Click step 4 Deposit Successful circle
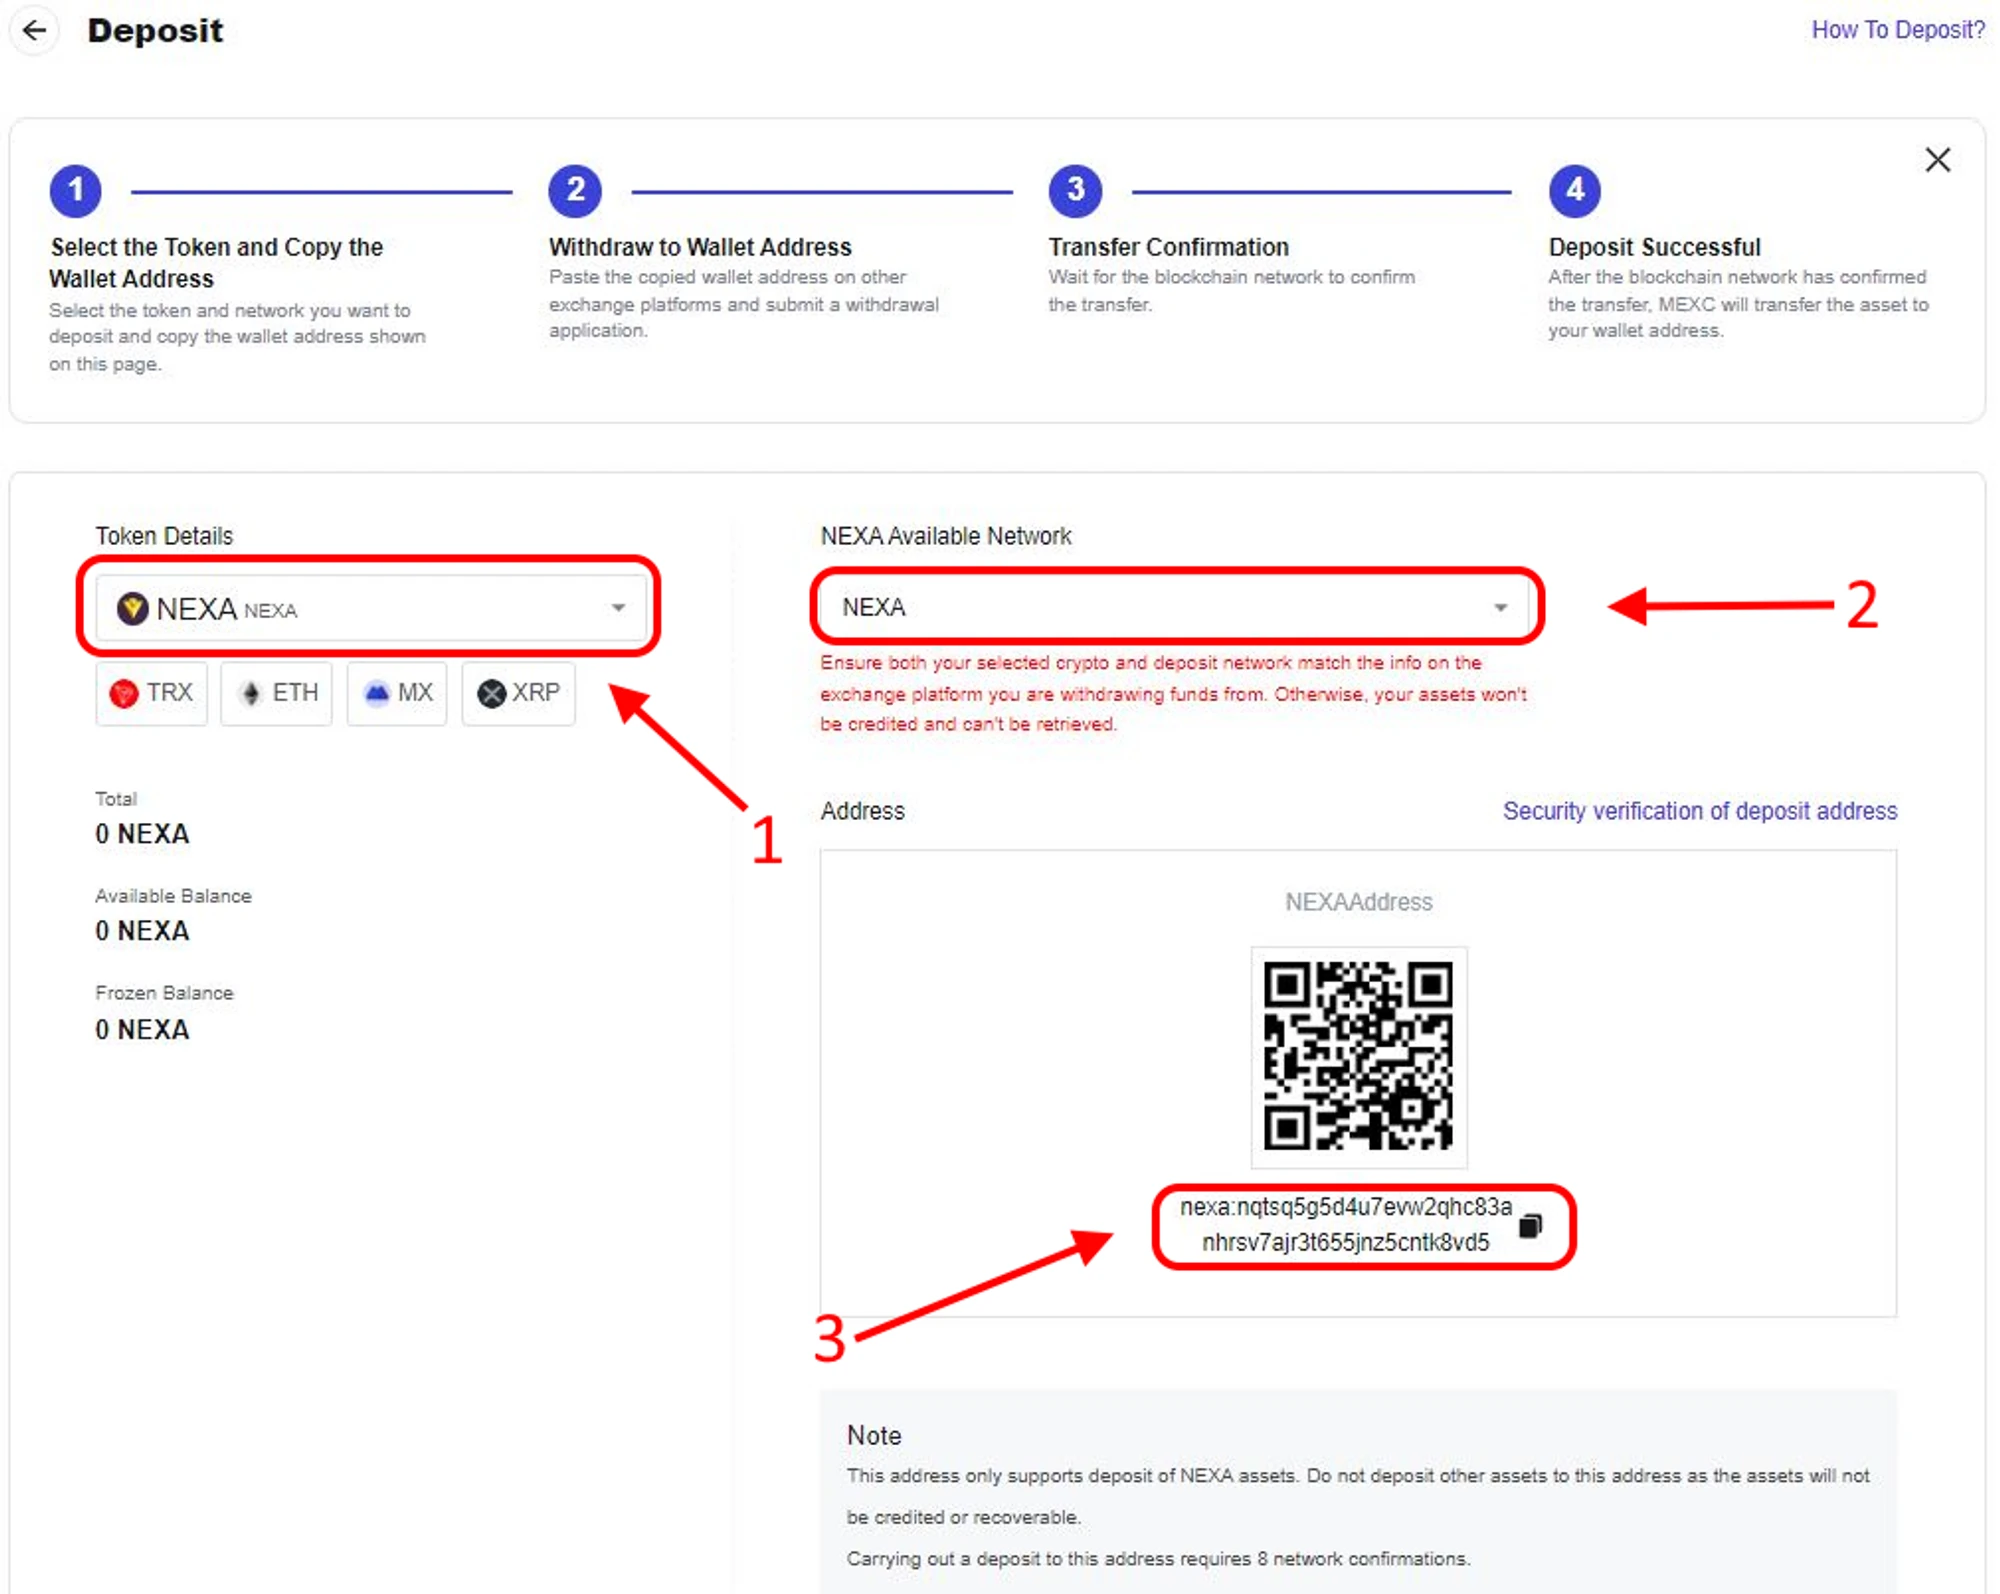The width and height of the screenshot is (2000, 1594). point(1574,191)
